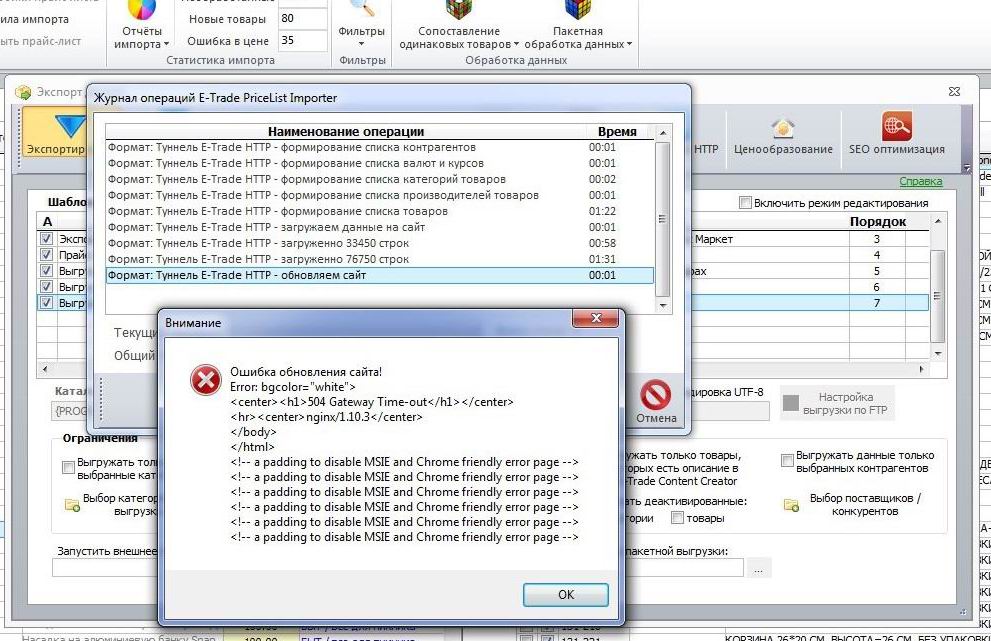Select 'формирование списка товаров' journal row
Image resolution: width=991 pixels, height=641 pixels.
pos(379,211)
